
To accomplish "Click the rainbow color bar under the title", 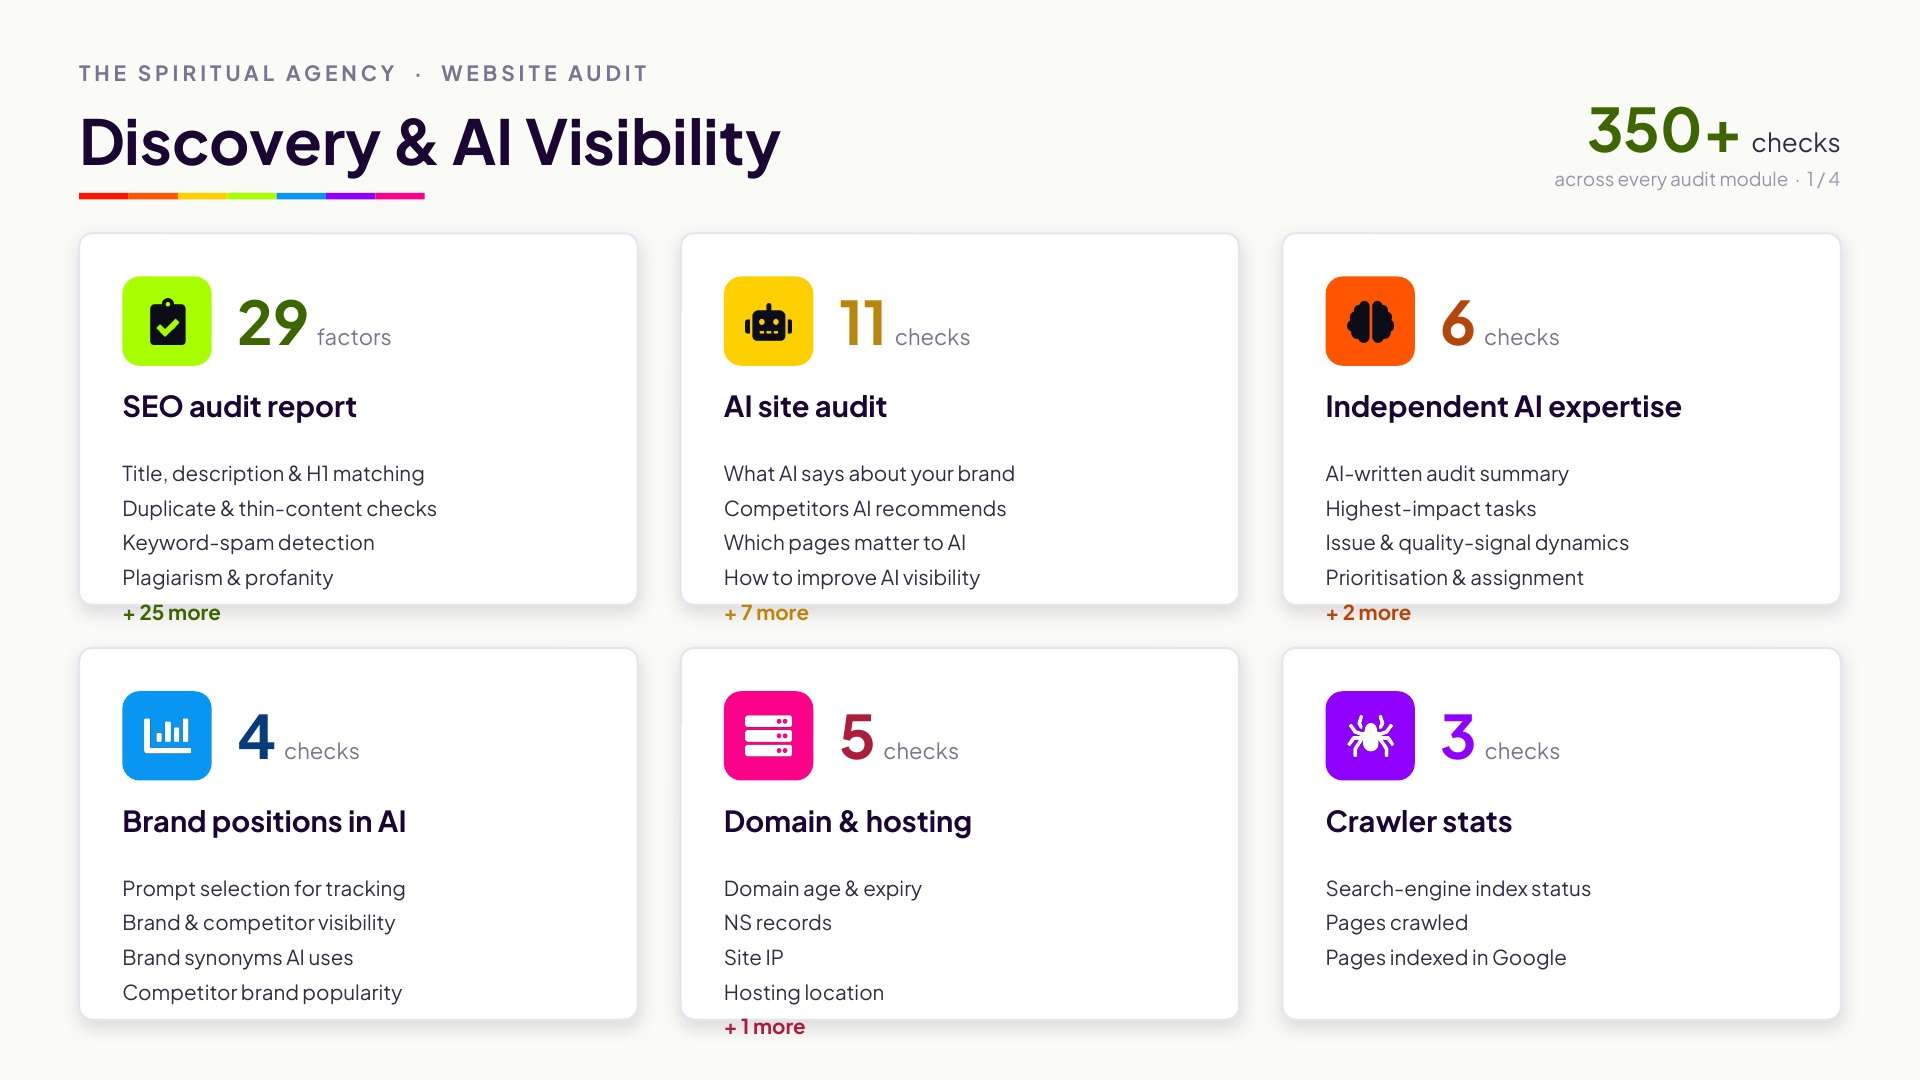I will [x=252, y=196].
